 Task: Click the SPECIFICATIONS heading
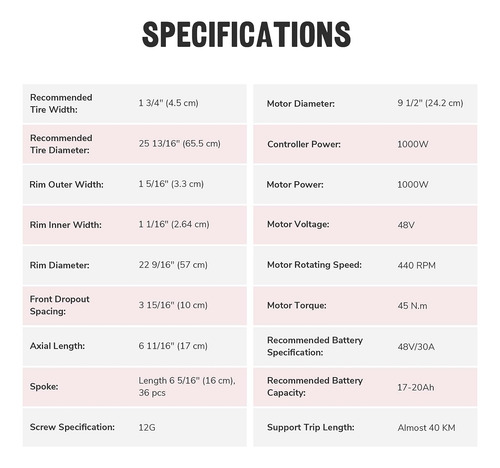click(x=246, y=34)
